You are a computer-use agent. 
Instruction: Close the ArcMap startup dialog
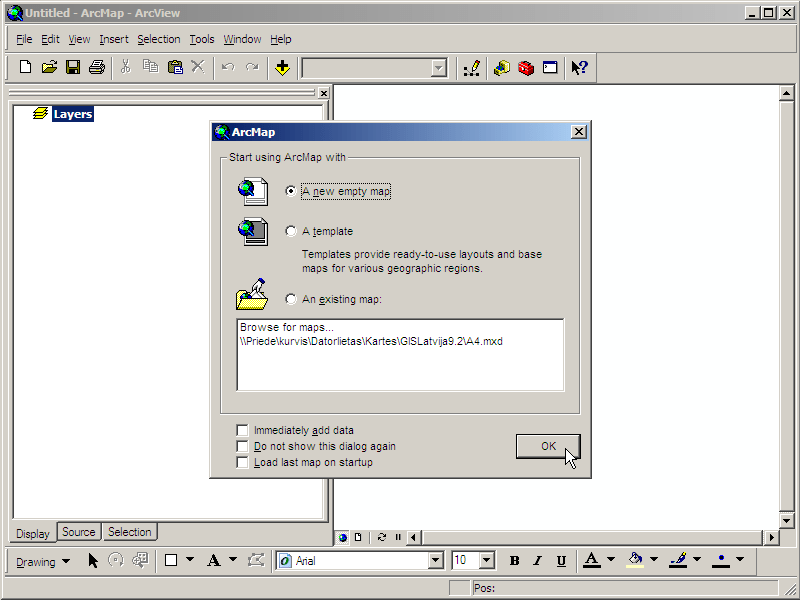(x=579, y=132)
